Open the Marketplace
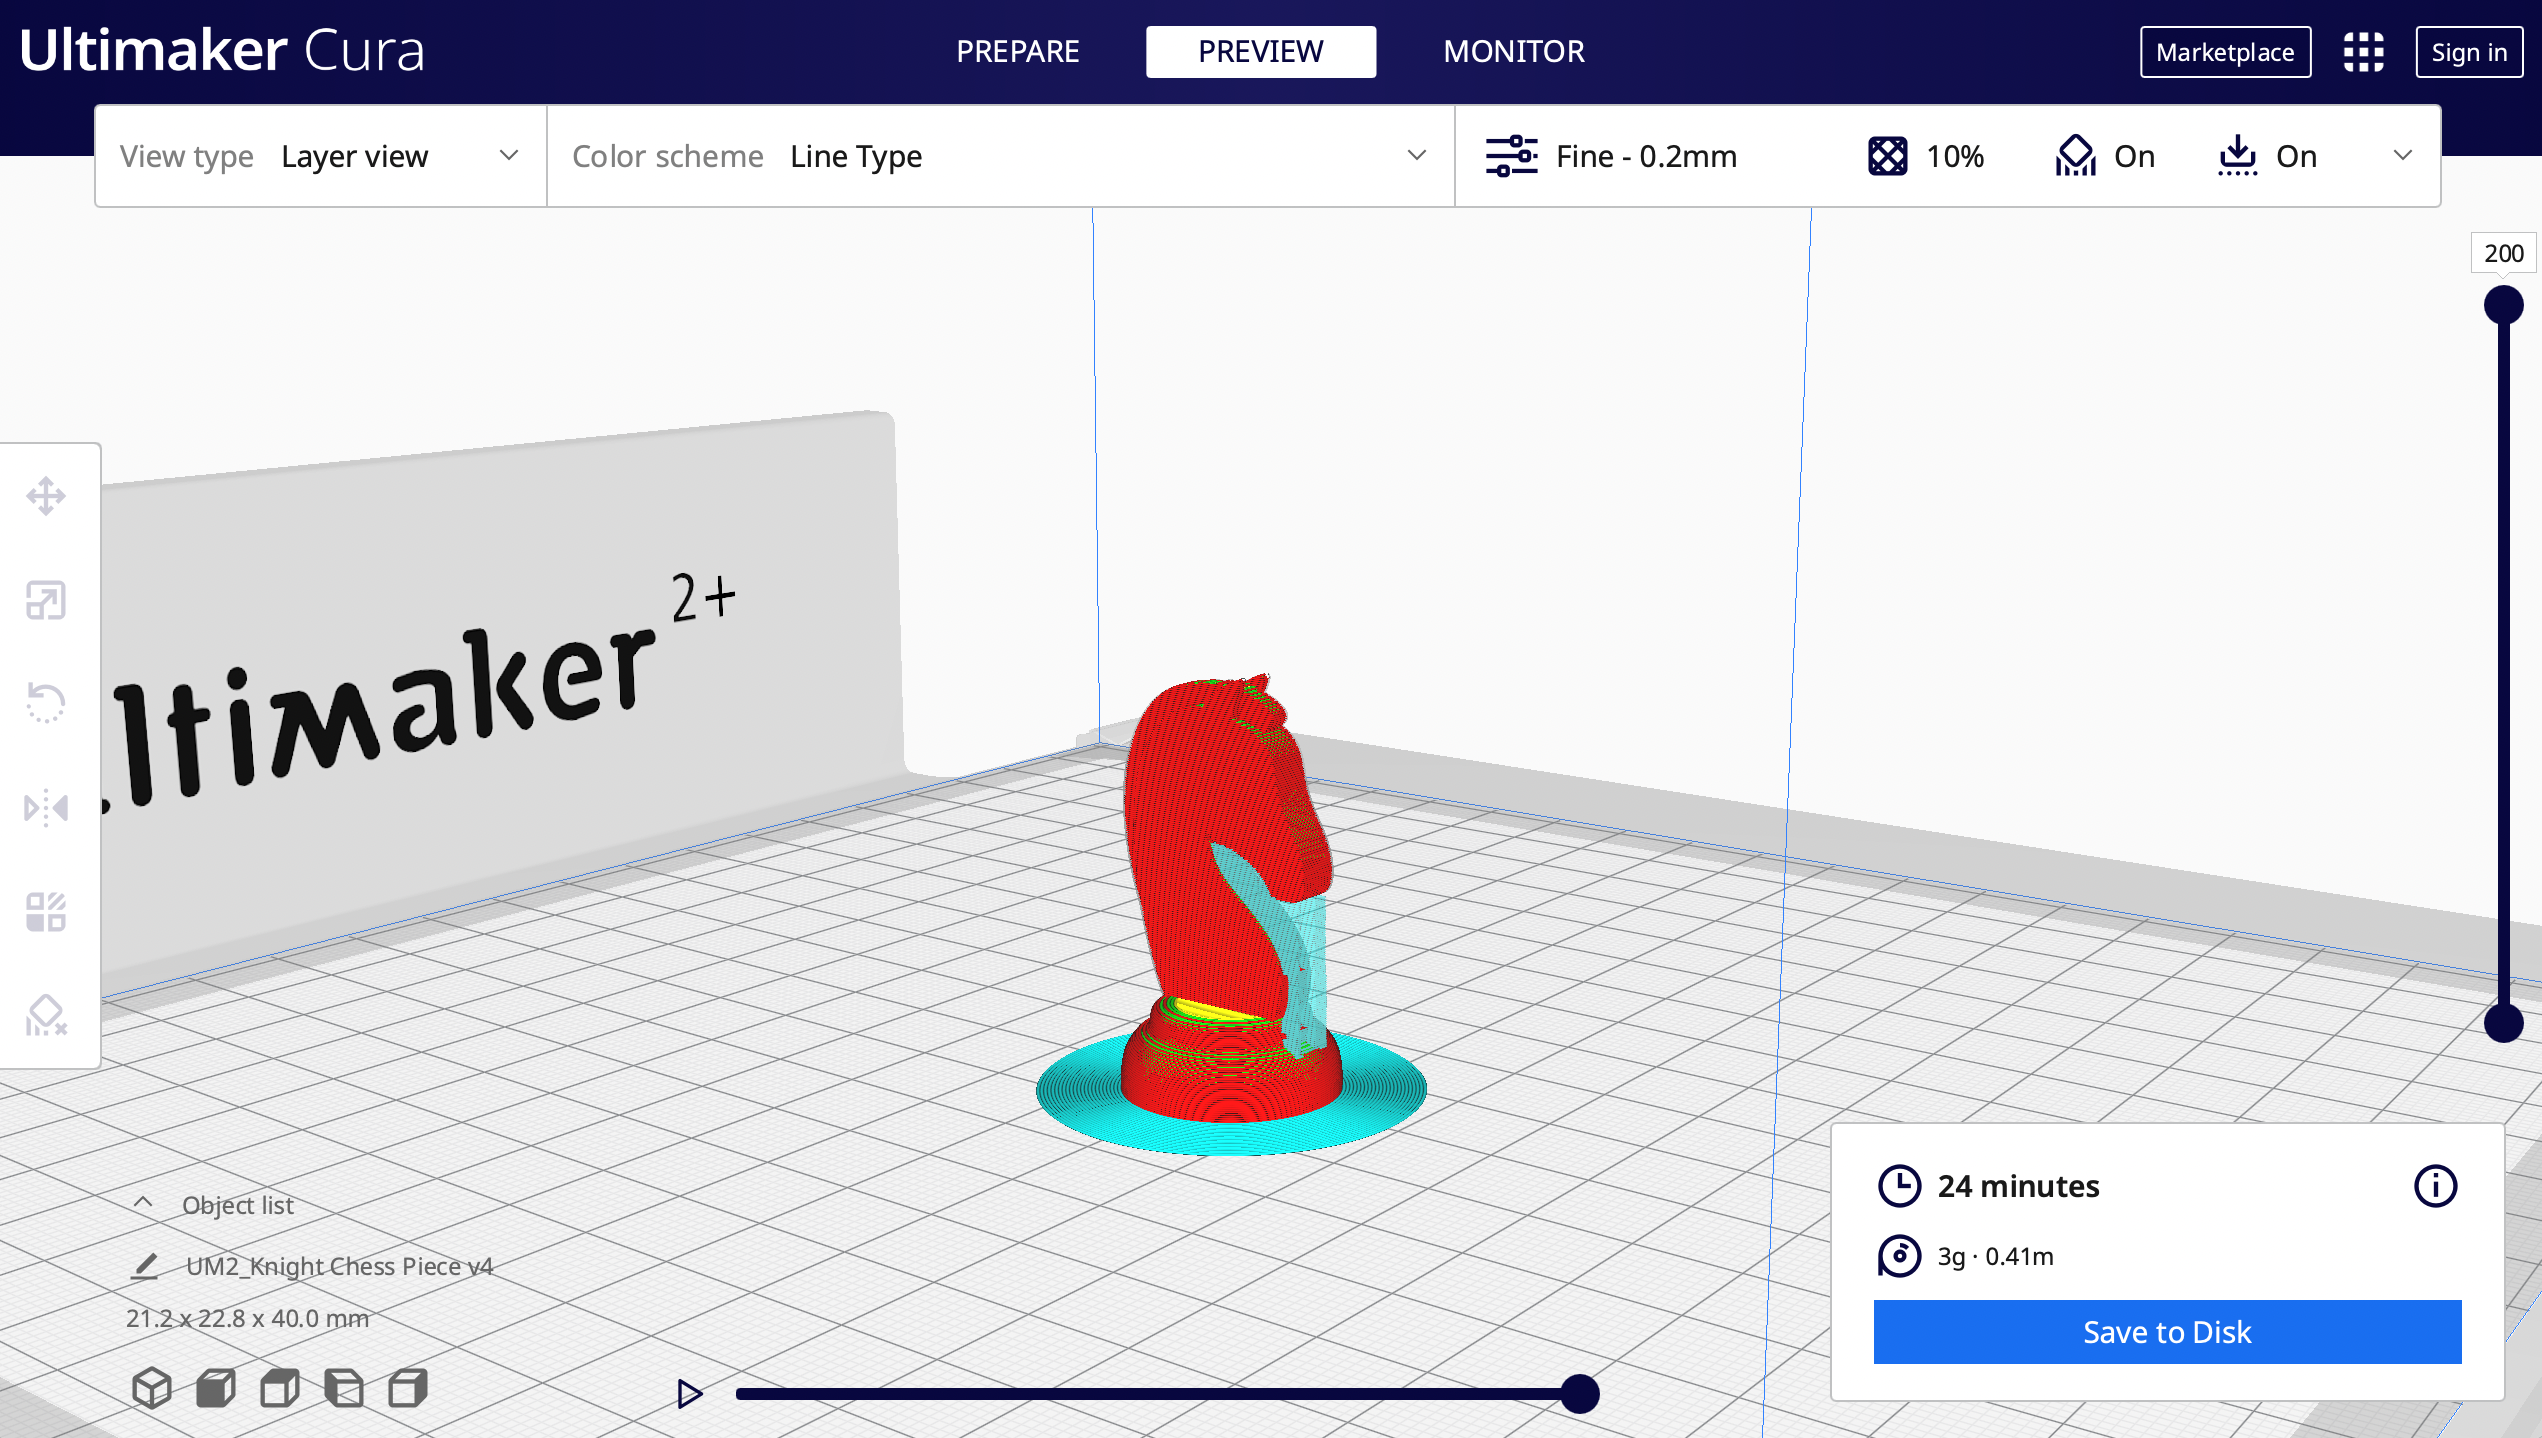This screenshot has width=2542, height=1438. (x=2225, y=52)
